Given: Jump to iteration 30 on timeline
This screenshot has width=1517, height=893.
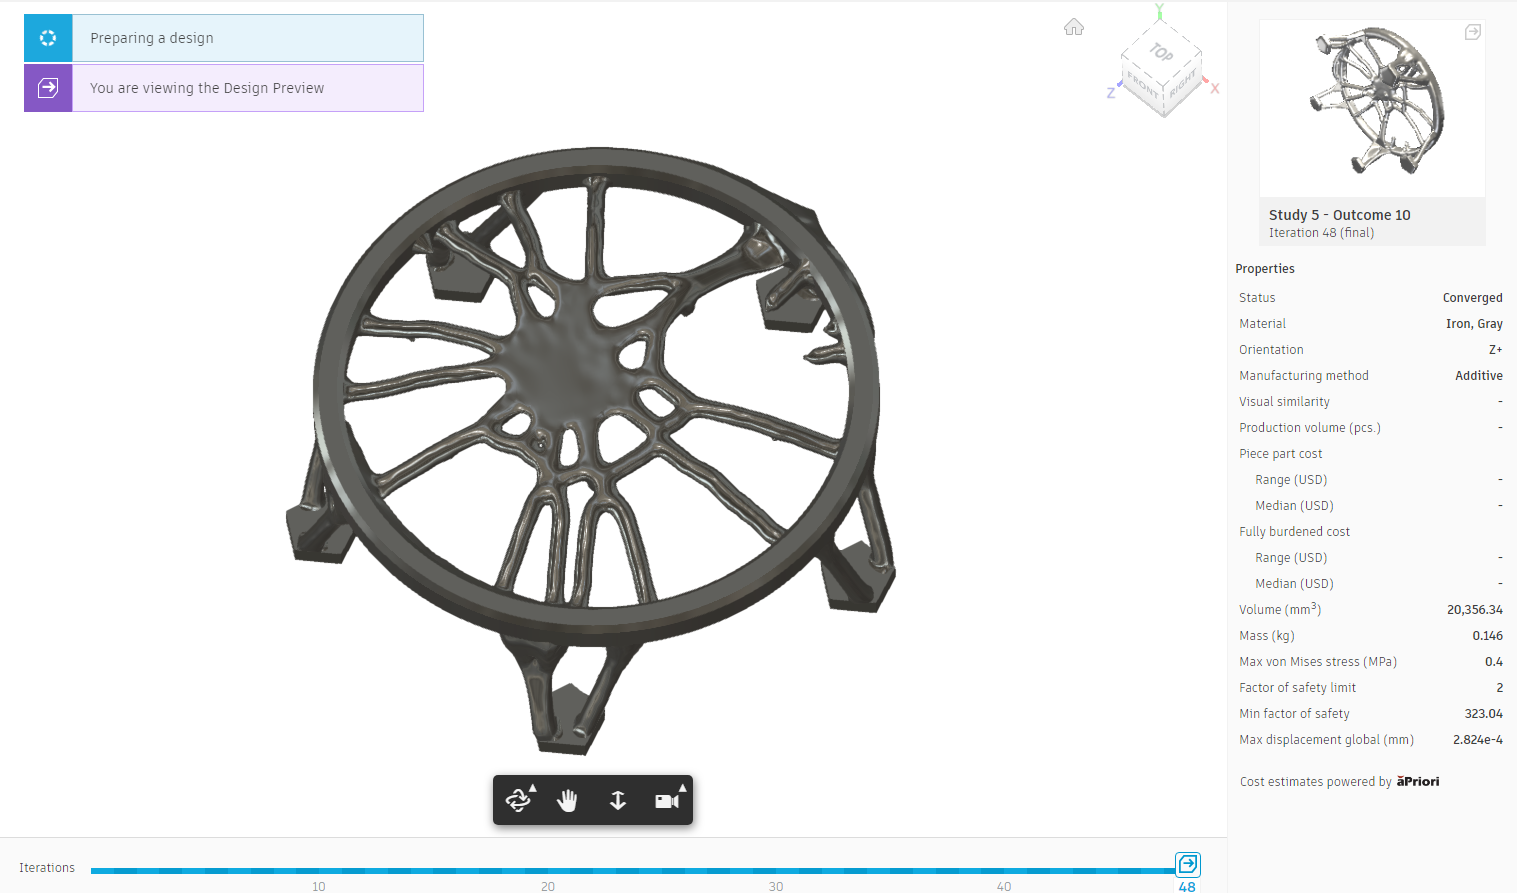Looking at the screenshot, I should [x=776, y=886].
